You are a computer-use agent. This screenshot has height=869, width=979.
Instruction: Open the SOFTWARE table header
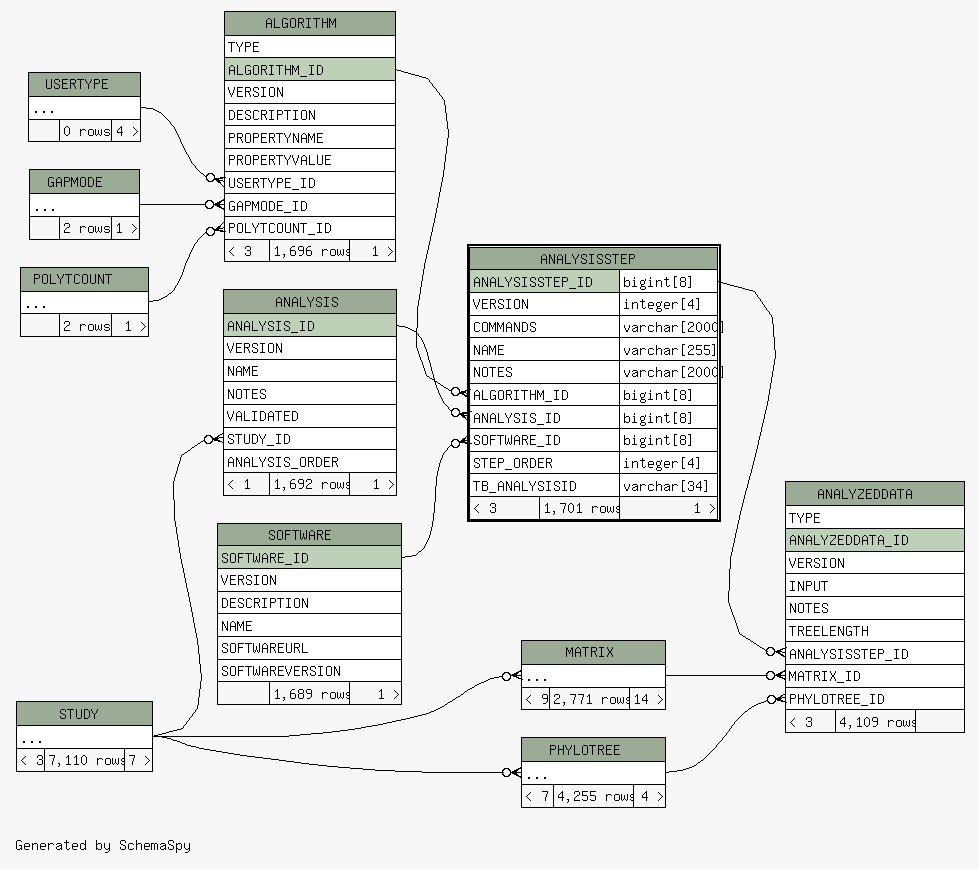click(309, 535)
